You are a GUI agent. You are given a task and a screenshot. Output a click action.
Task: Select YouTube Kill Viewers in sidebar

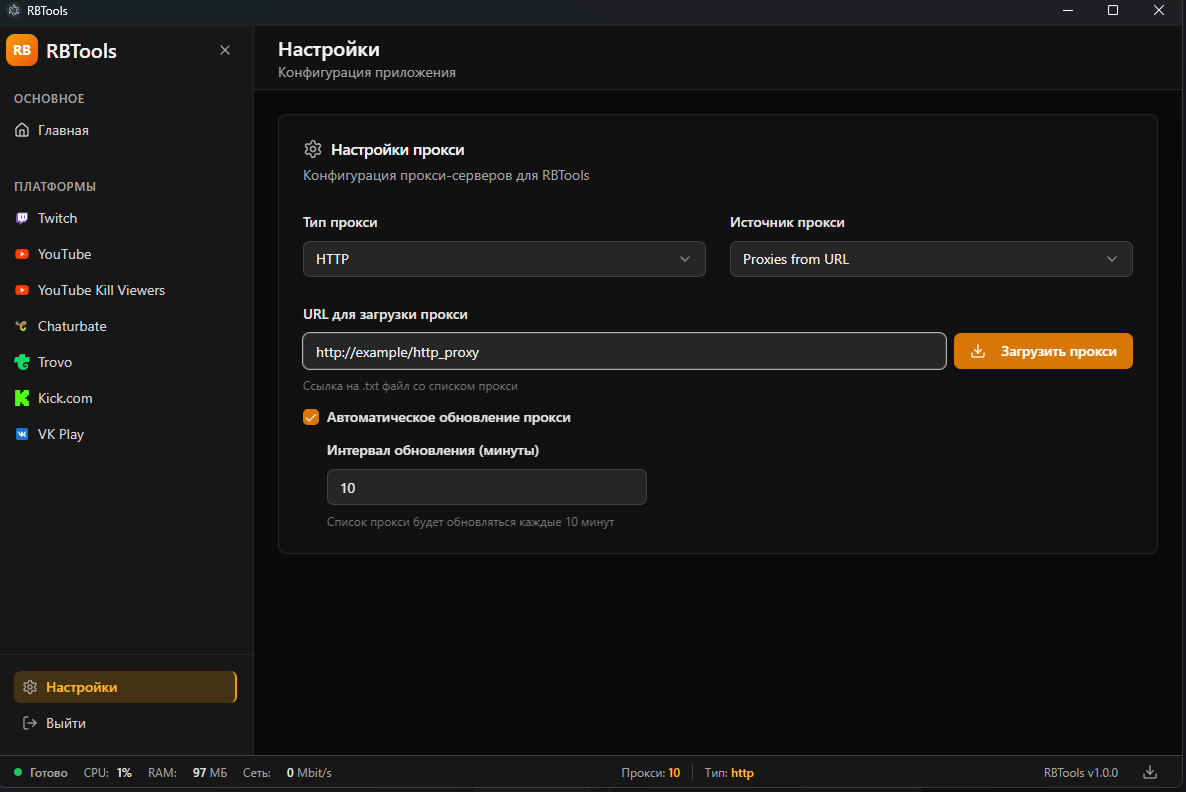point(101,290)
